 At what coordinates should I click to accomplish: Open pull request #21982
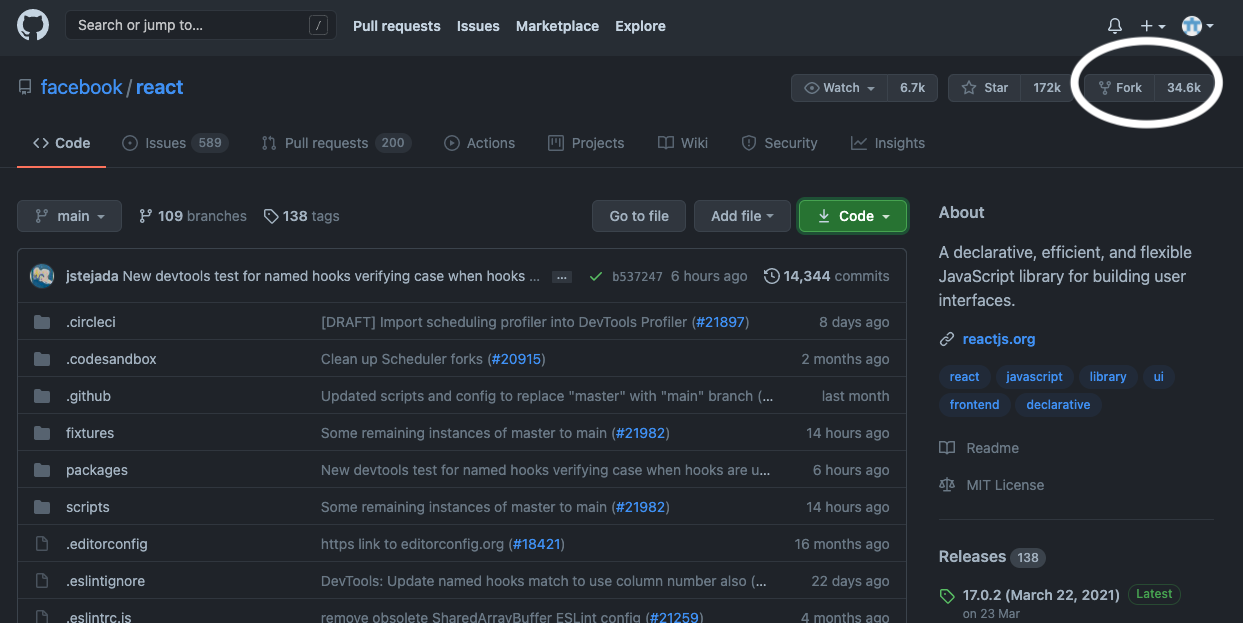point(641,433)
